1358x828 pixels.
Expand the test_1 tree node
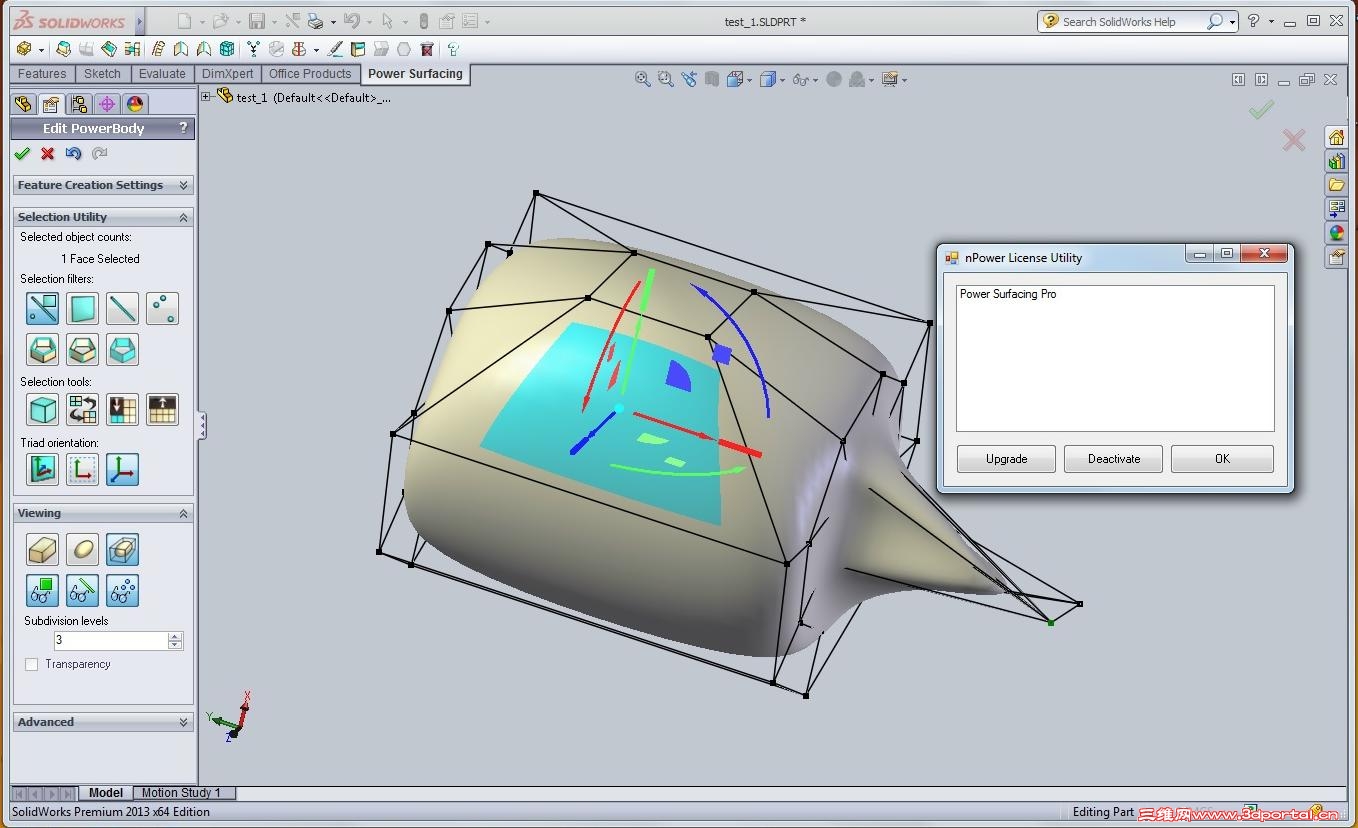(x=206, y=97)
